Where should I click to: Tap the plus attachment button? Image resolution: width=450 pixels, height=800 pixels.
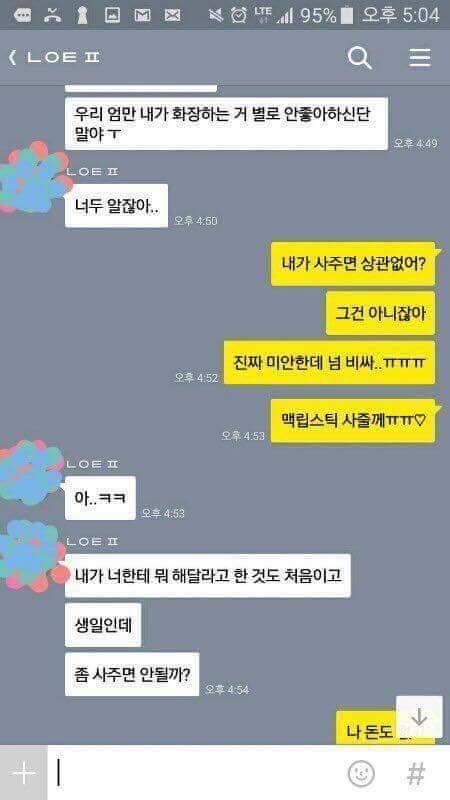click(23, 773)
